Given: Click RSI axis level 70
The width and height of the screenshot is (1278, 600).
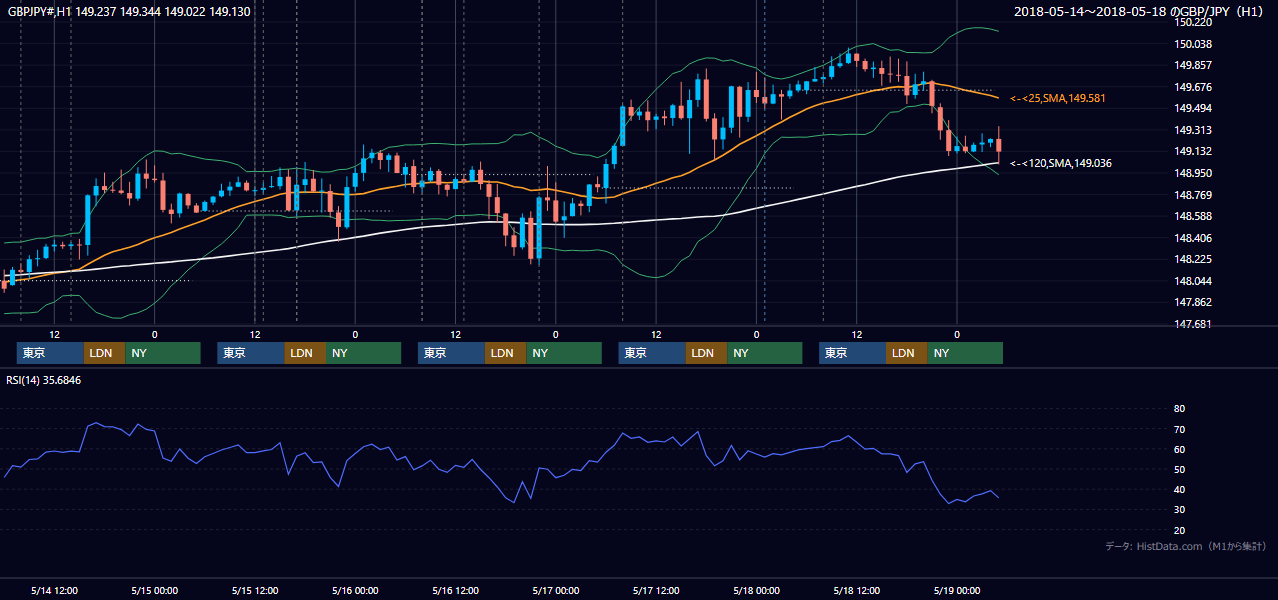Looking at the screenshot, I should pos(1179,429).
